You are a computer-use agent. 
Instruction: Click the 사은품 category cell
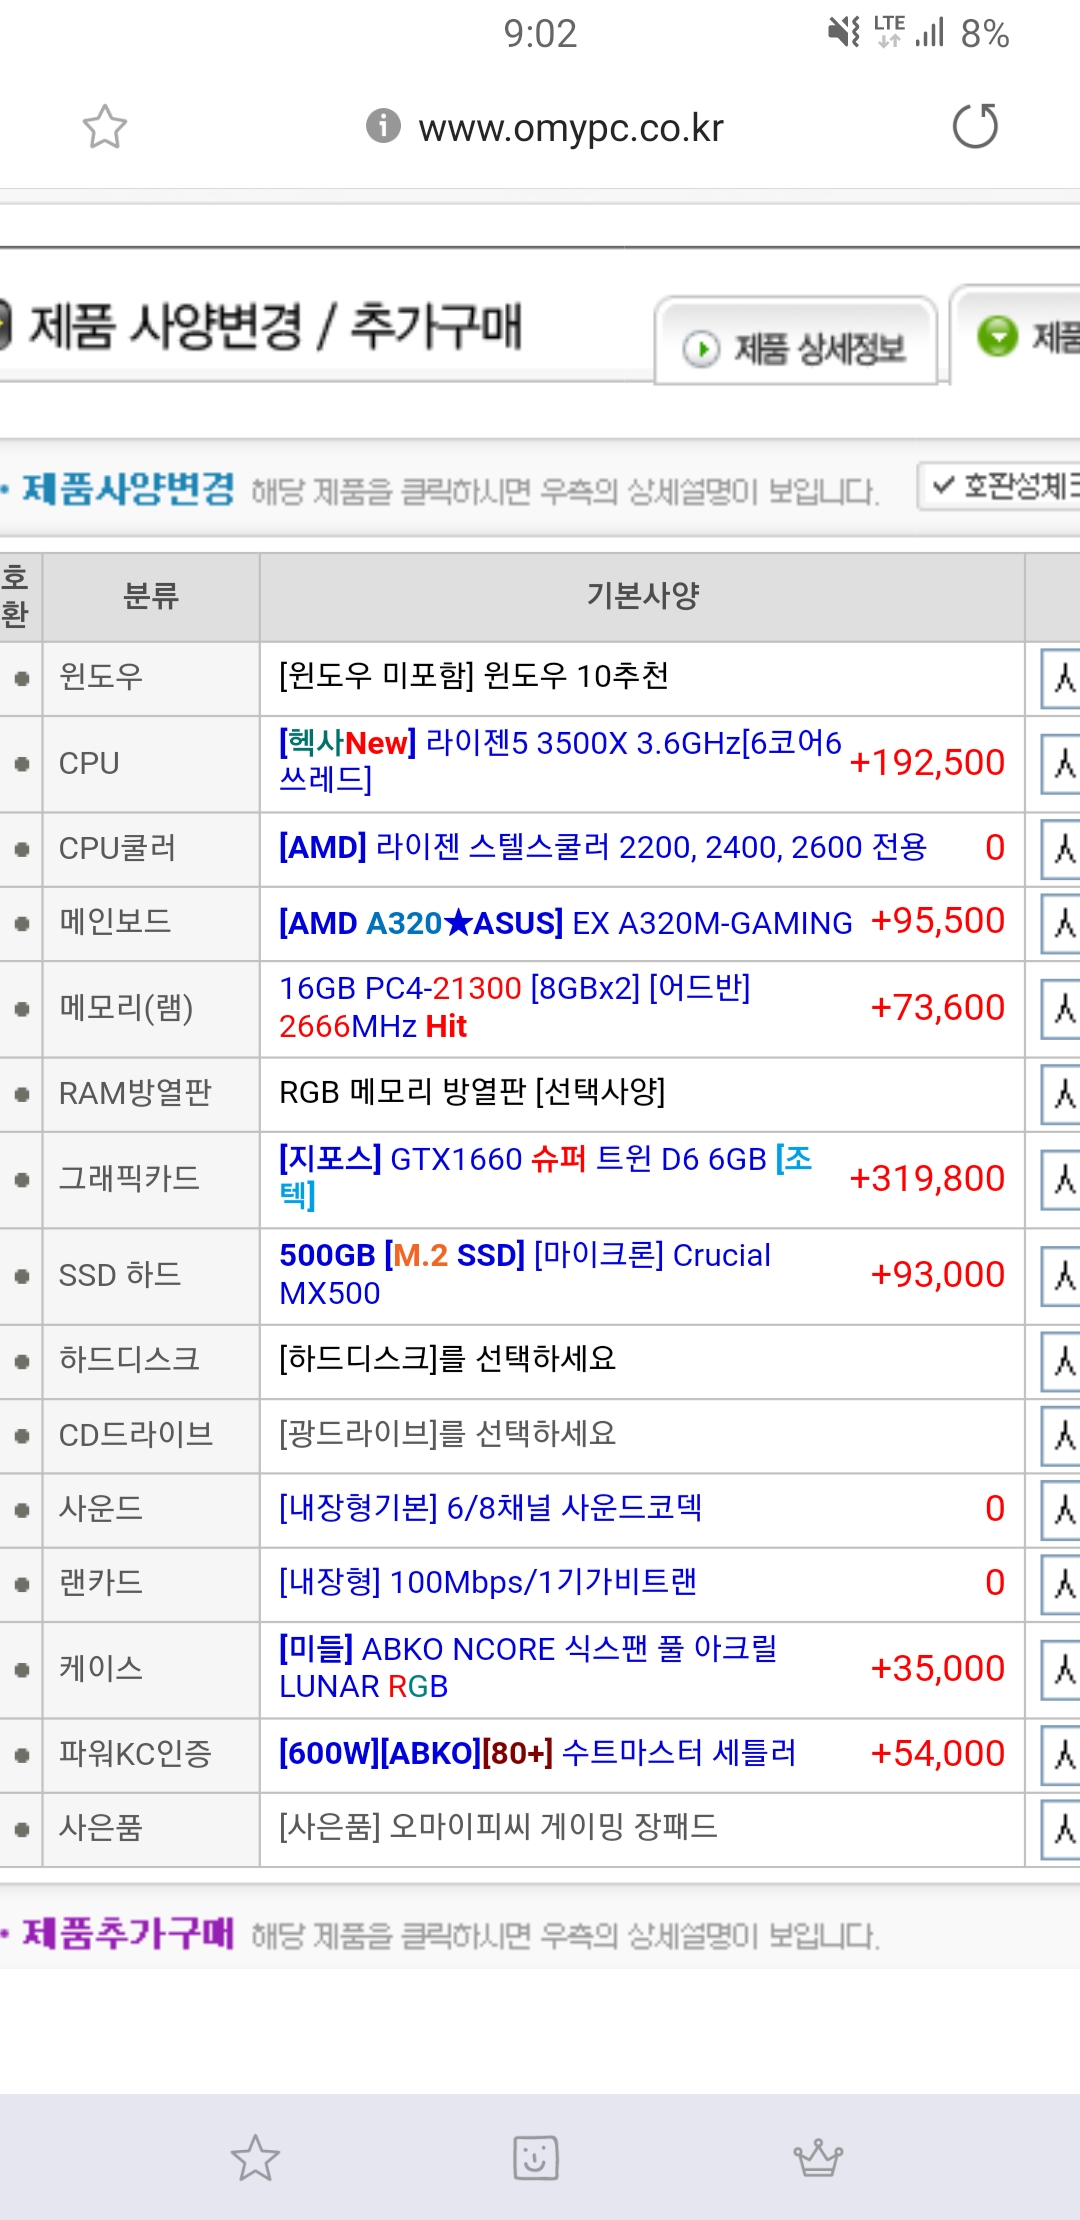point(150,1829)
